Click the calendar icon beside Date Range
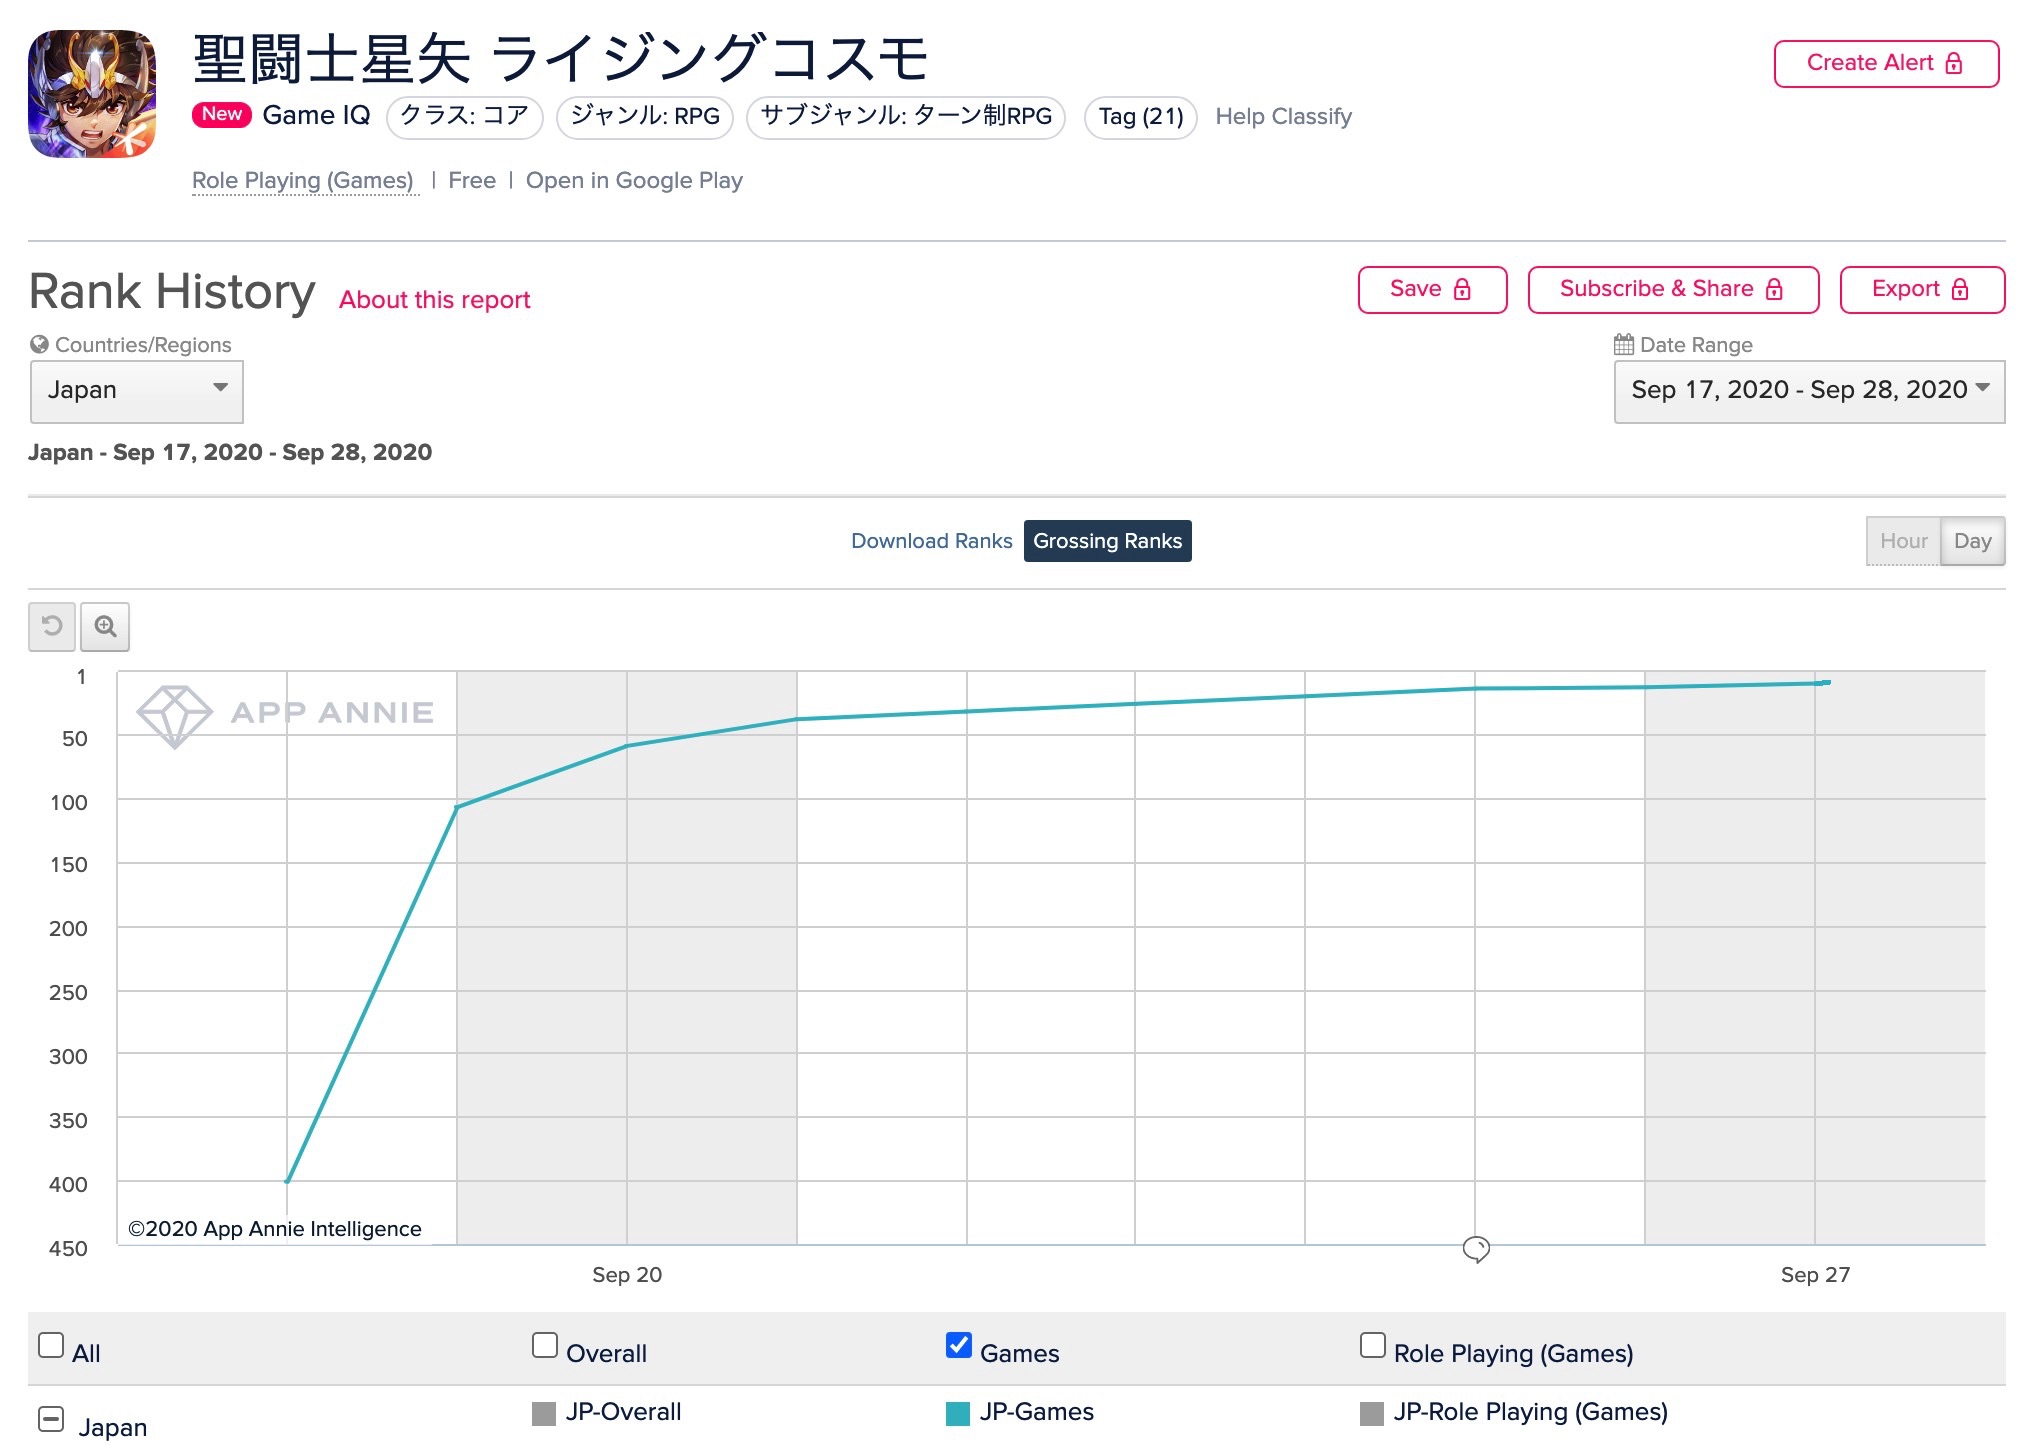 (1624, 344)
